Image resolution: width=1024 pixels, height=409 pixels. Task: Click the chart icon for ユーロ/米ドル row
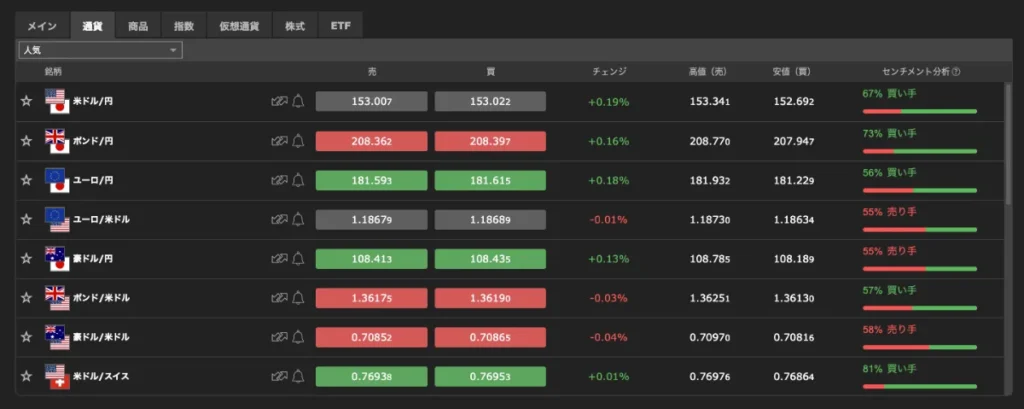[x=279, y=219]
